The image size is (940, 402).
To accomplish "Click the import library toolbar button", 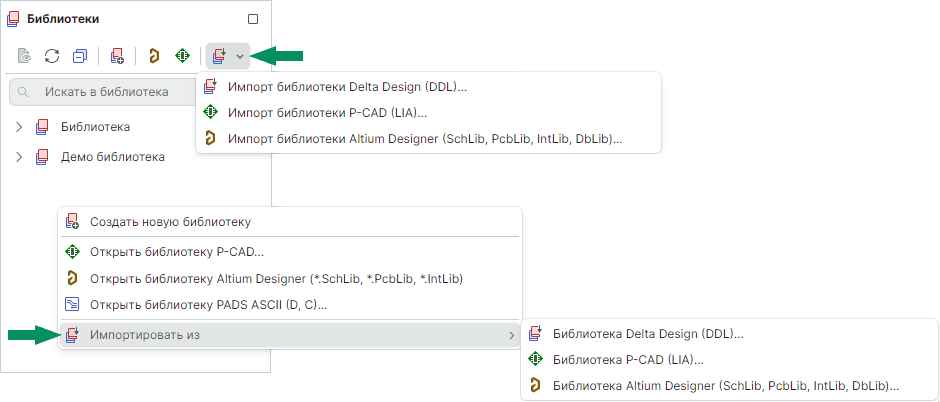I will pyautogui.click(x=220, y=56).
